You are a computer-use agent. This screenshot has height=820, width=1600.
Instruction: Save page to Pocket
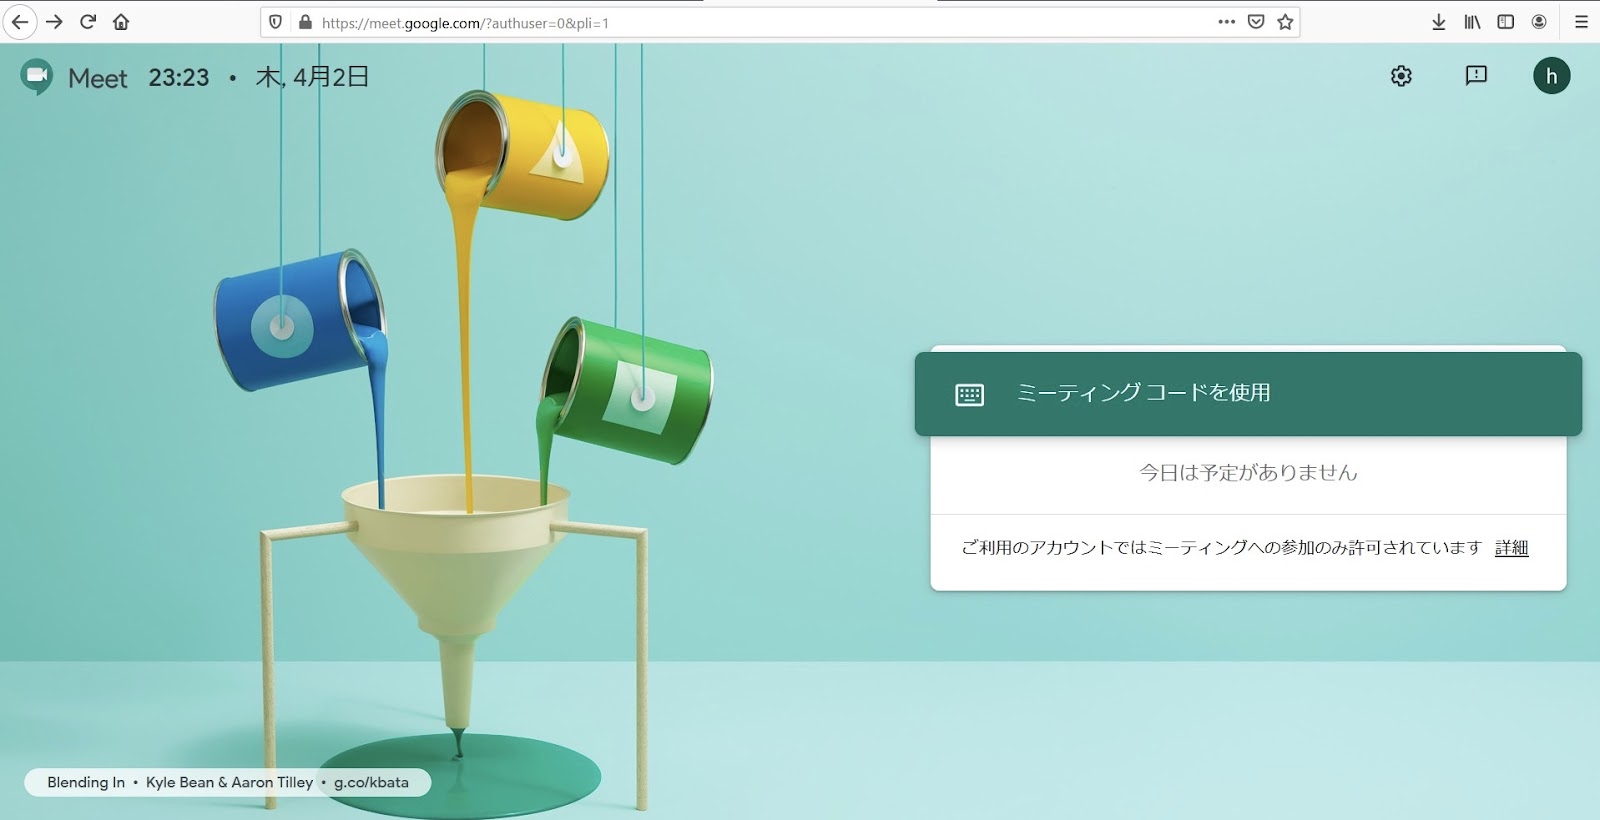[1256, 22]
